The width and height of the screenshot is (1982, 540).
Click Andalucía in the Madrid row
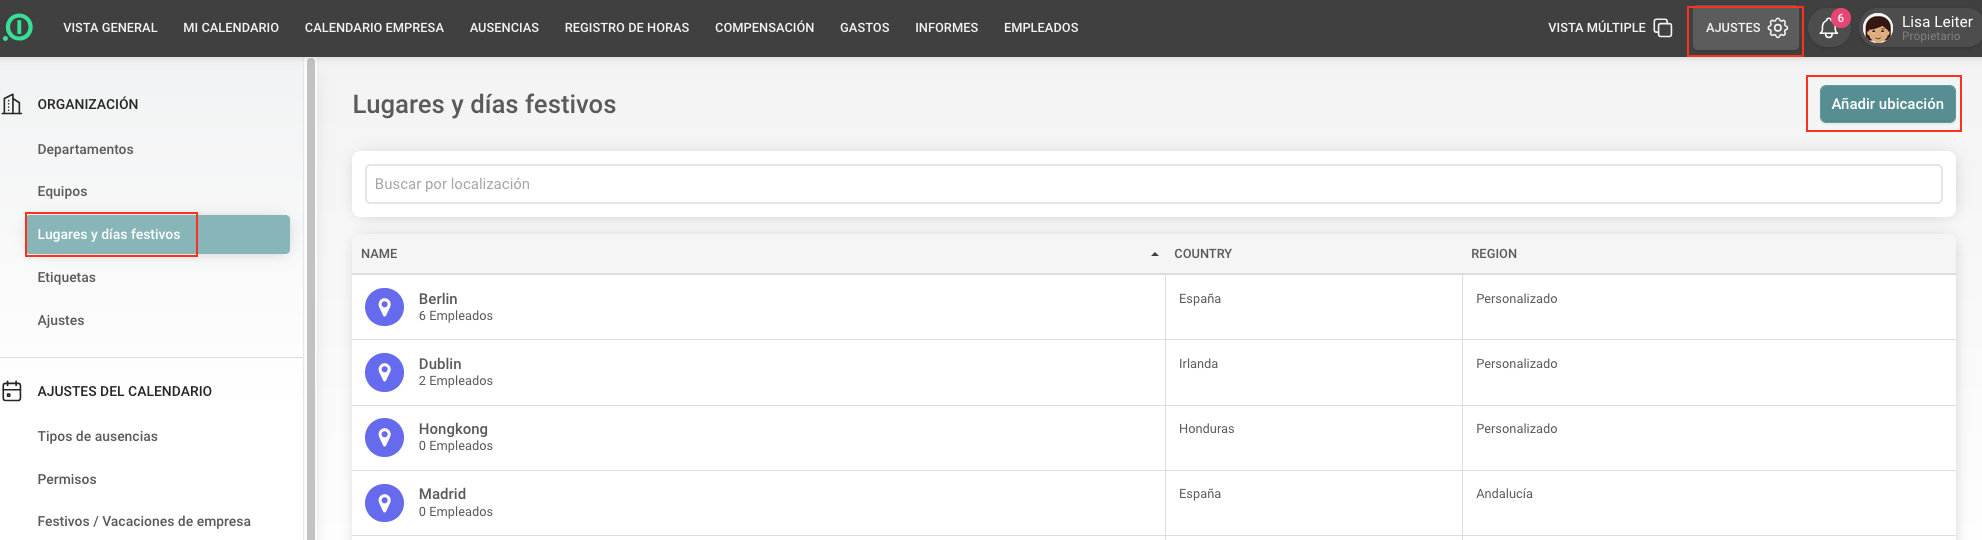click(1504, 494)
